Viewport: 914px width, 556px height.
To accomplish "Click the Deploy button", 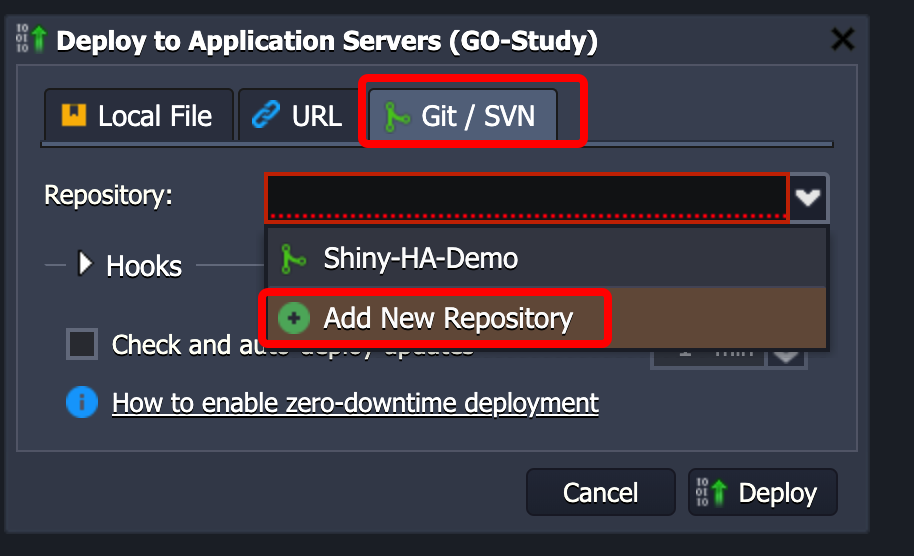I will 763,493.
